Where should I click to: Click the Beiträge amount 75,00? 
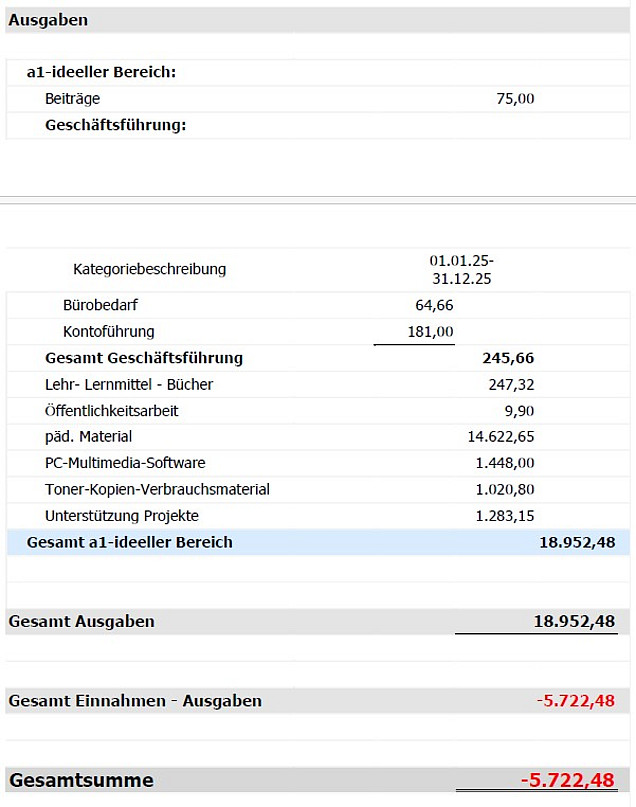(515, 99)
